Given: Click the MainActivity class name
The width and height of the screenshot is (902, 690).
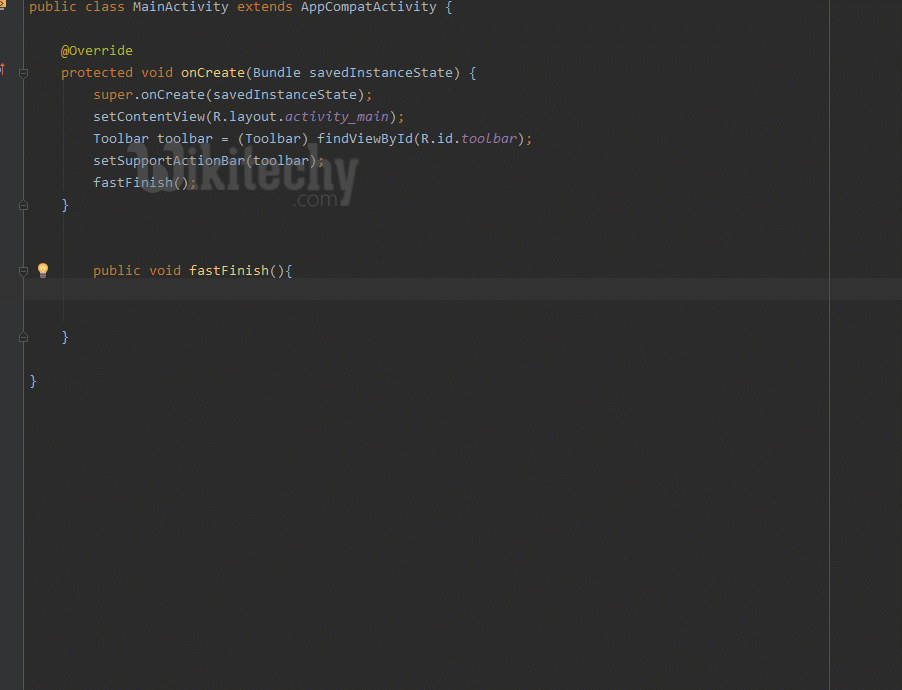Looking at the screenshot, I should [181, 7].
